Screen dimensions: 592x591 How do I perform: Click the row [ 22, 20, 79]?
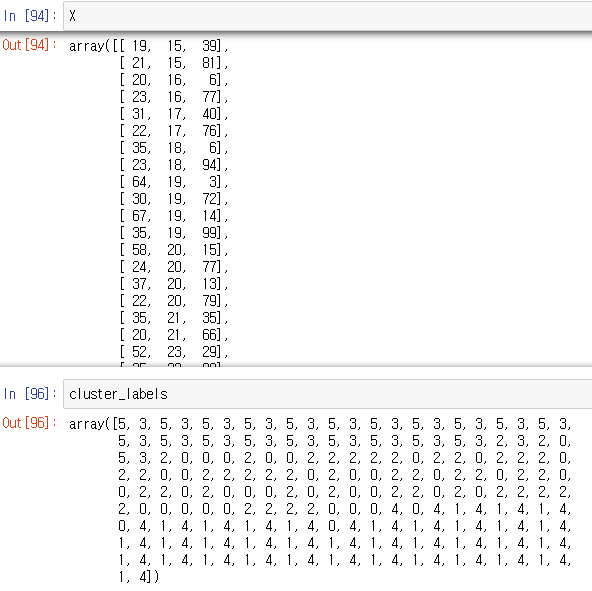coord(174,301)
